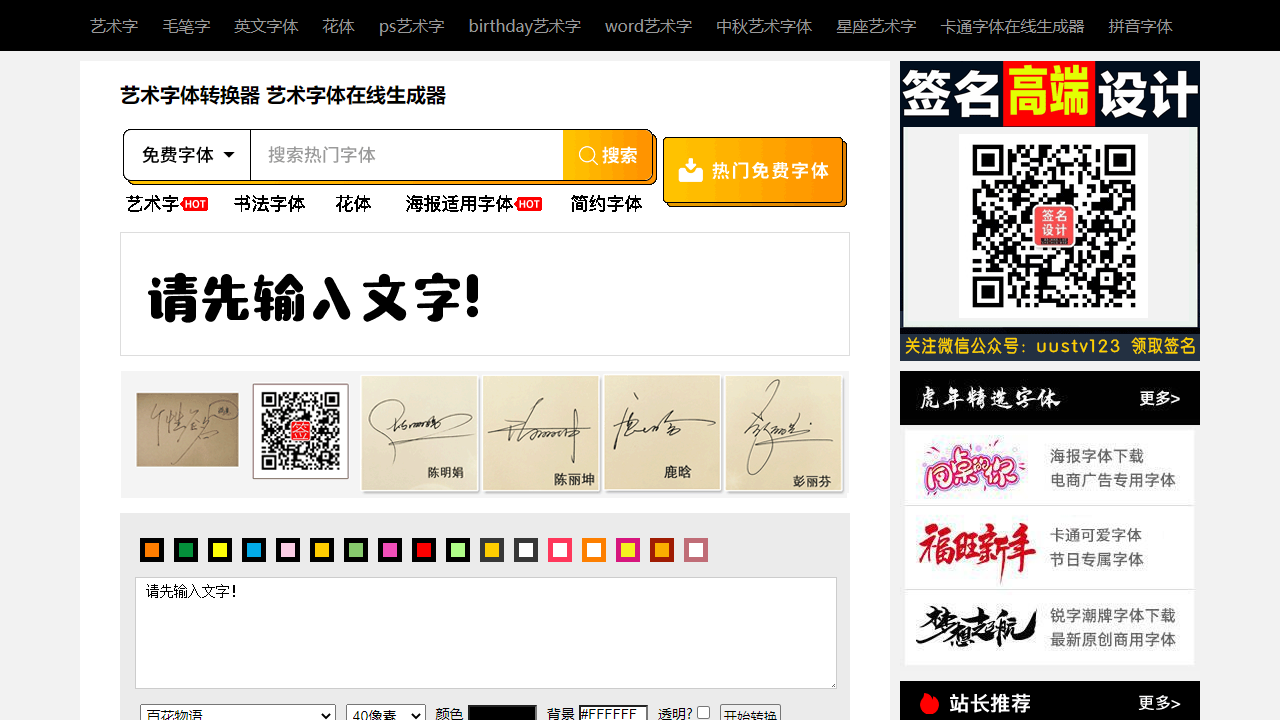This screenshot has height=720, width=1280.
Task: Select 拼音字体 in the top menu
Action: [x=1142, y=26]
